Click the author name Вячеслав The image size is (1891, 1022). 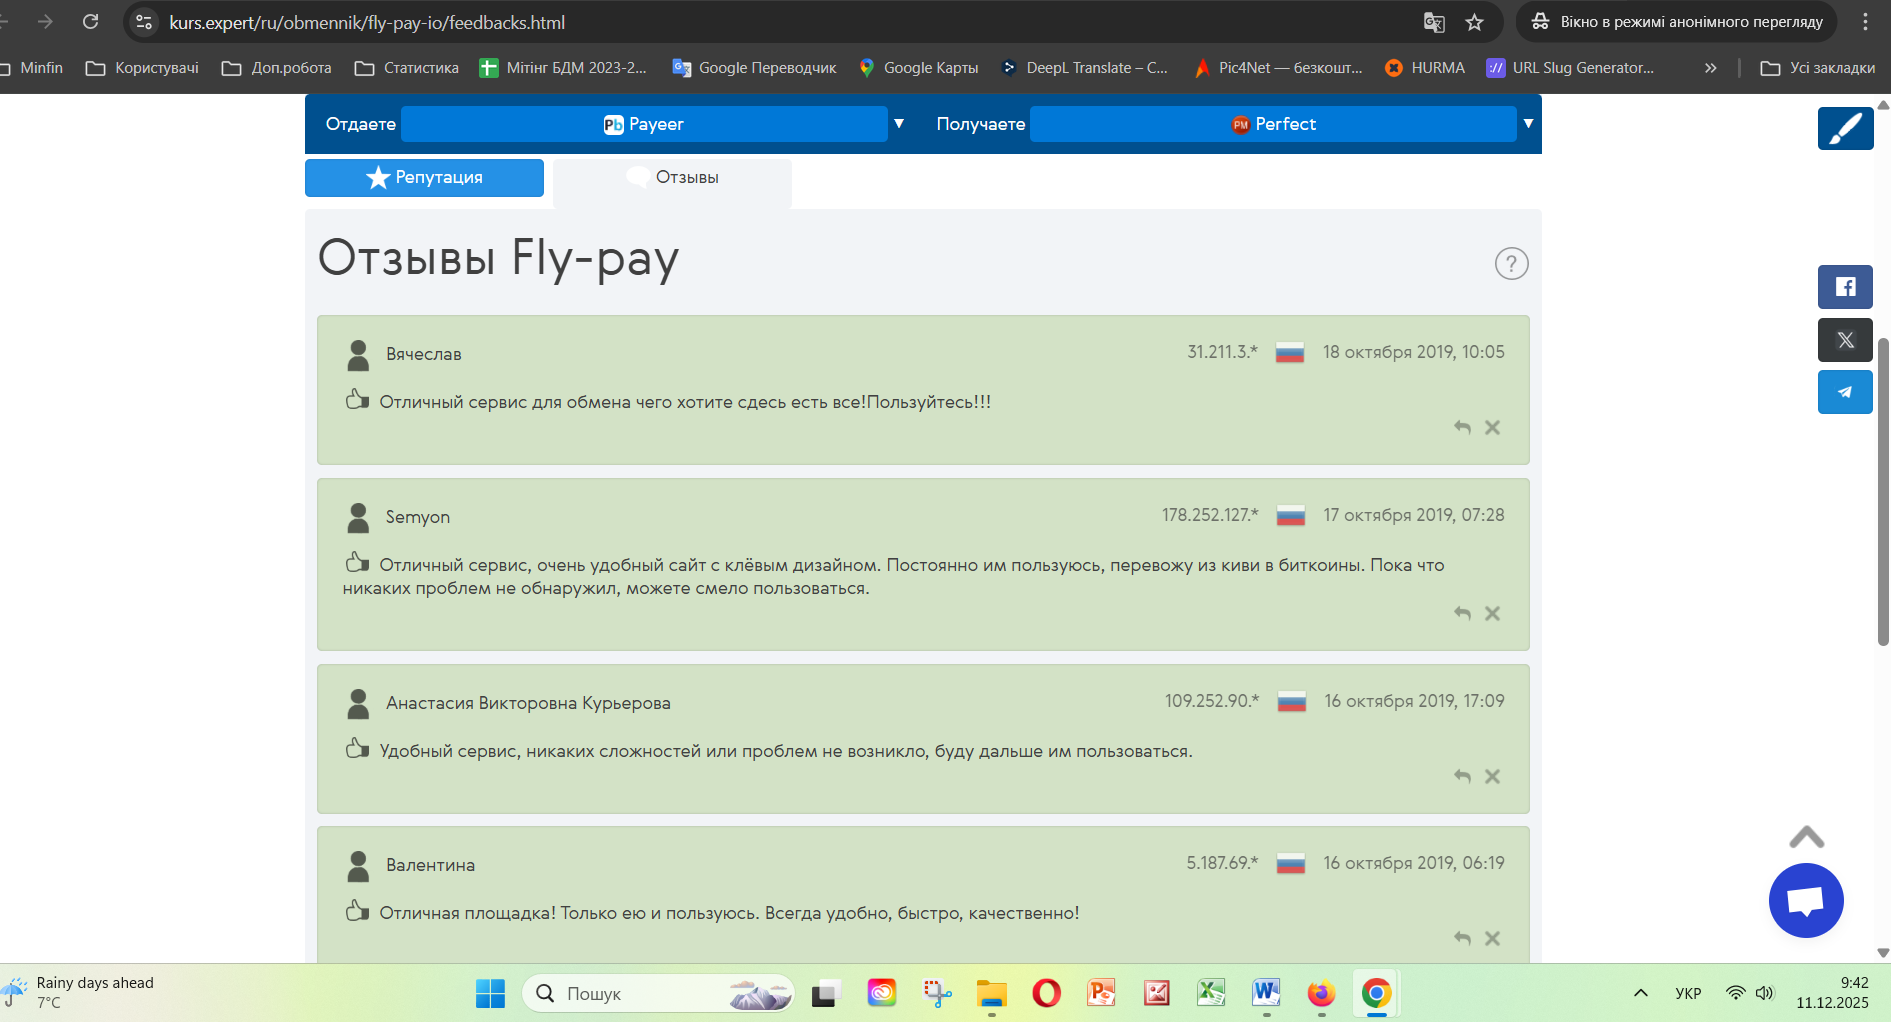point(424,354)
